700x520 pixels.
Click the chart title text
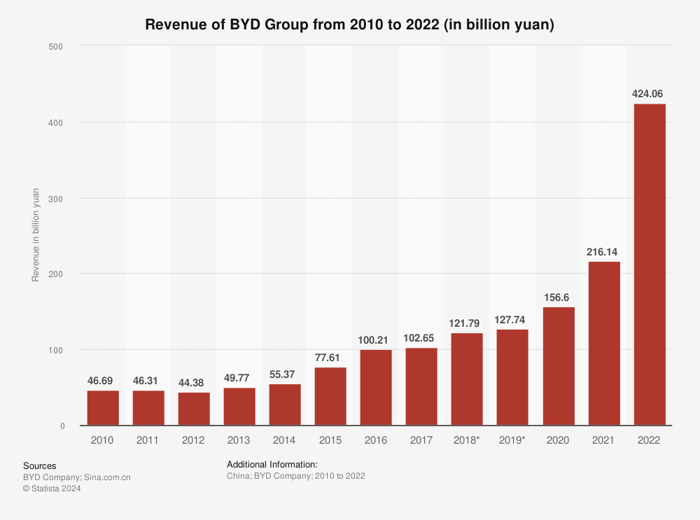(x=350, y=22)
